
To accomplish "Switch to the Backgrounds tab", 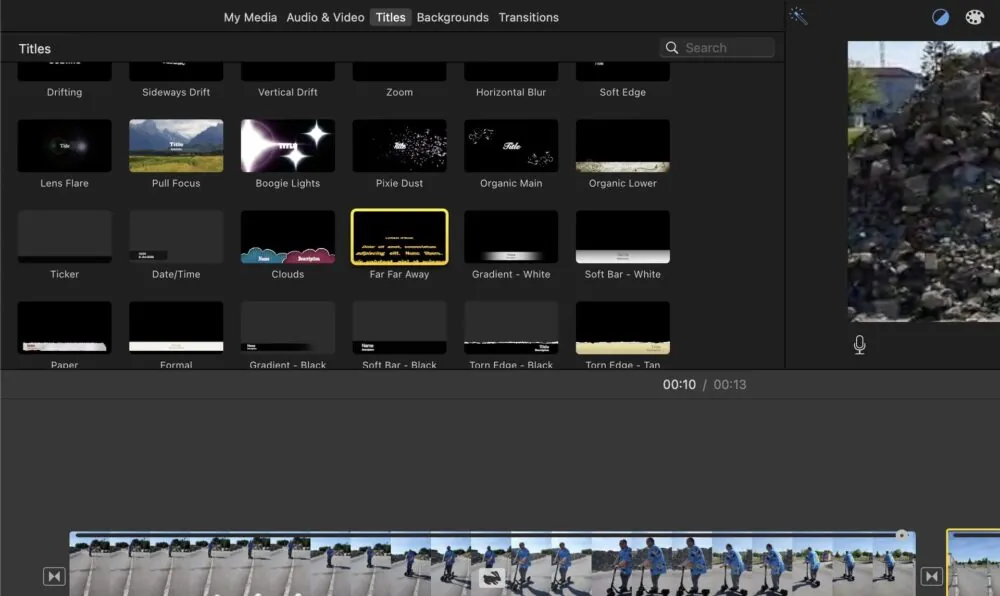I will coord(452,17).
